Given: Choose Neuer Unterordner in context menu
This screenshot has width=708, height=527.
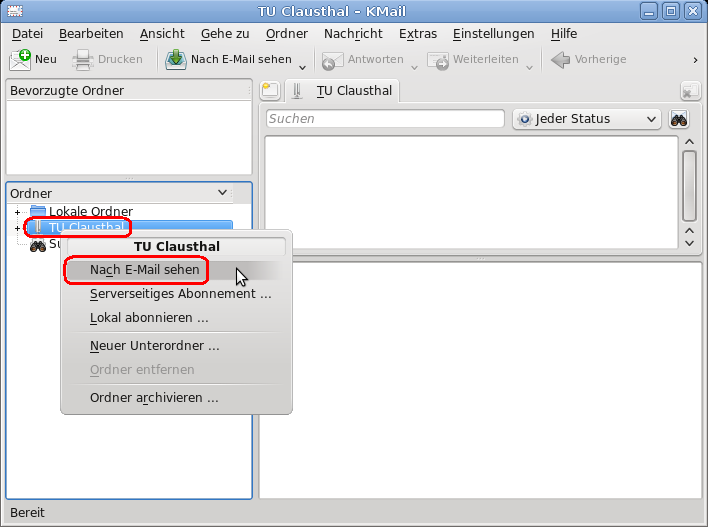Looking at the screenshot, I should click(177, 346).
